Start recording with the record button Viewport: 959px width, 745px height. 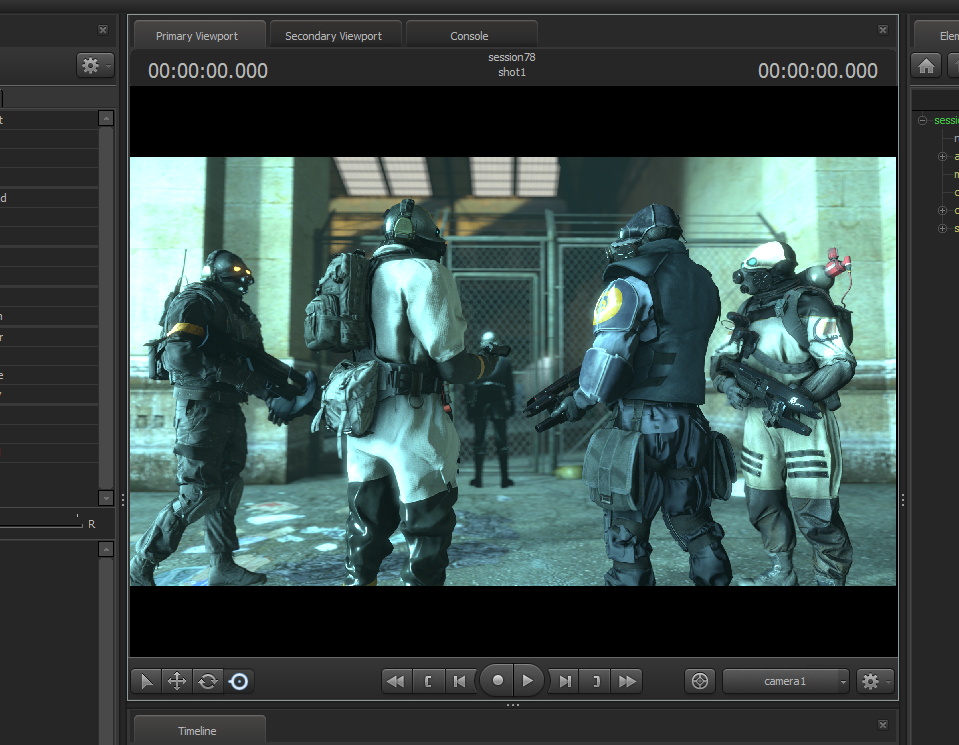coord(497,680)
